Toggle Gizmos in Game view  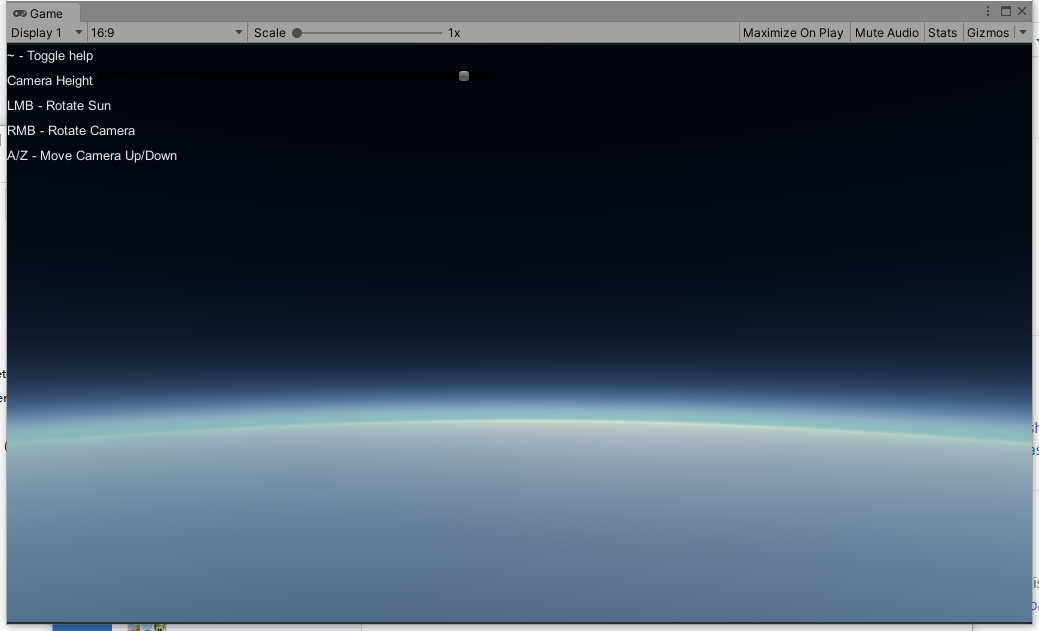(x=987, y=32)
